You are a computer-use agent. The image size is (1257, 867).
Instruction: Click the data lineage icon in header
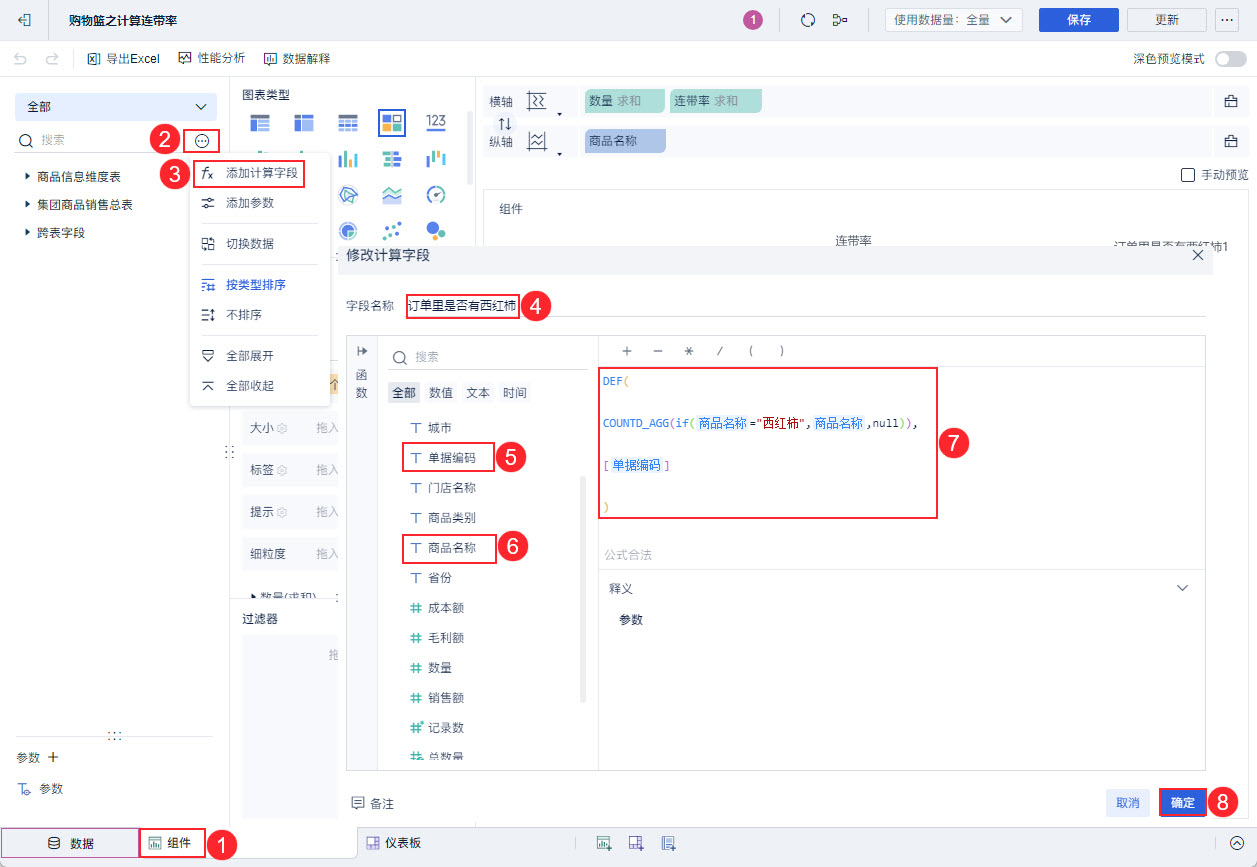pyautogui.click(x=840, y=20)
